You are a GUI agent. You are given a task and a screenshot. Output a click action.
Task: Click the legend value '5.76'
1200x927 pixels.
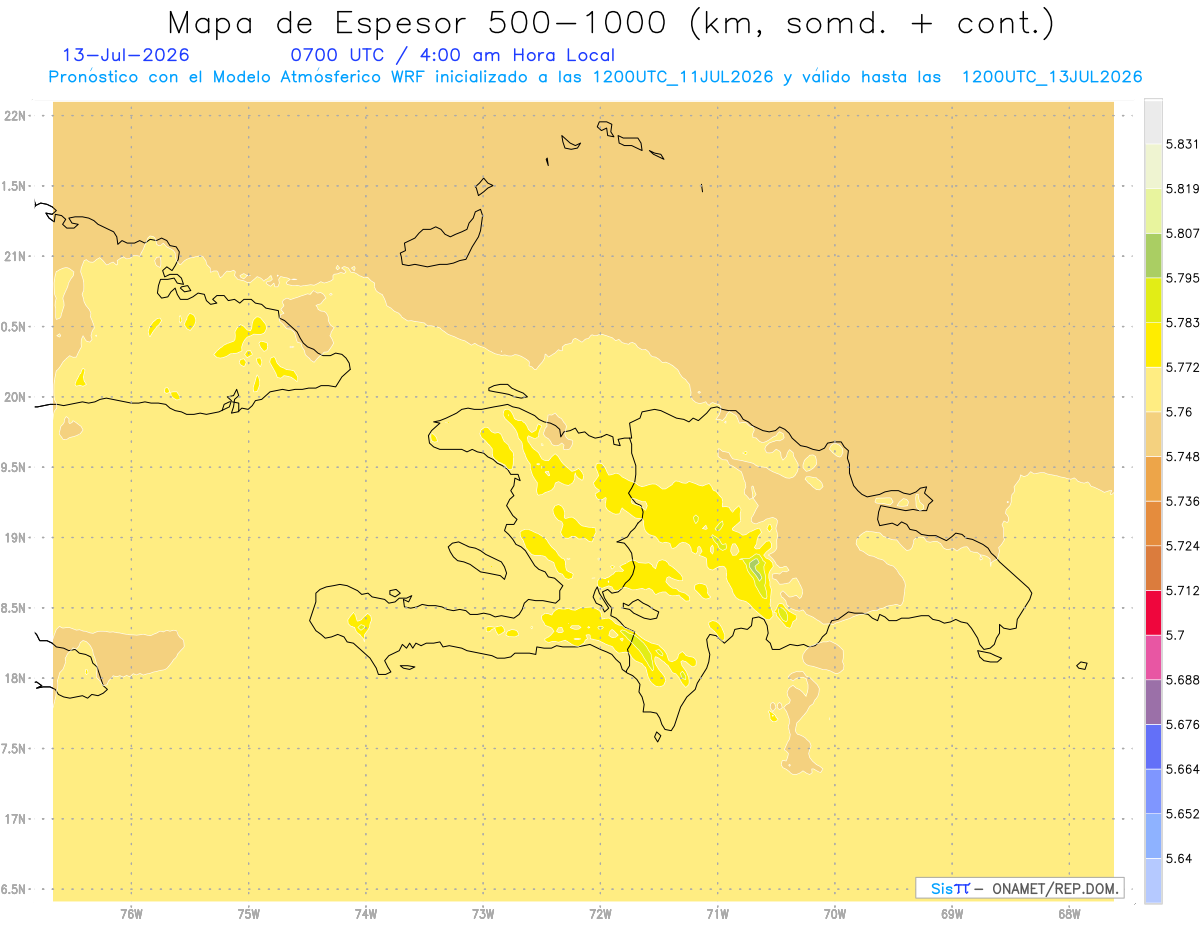click(1179, 412)
